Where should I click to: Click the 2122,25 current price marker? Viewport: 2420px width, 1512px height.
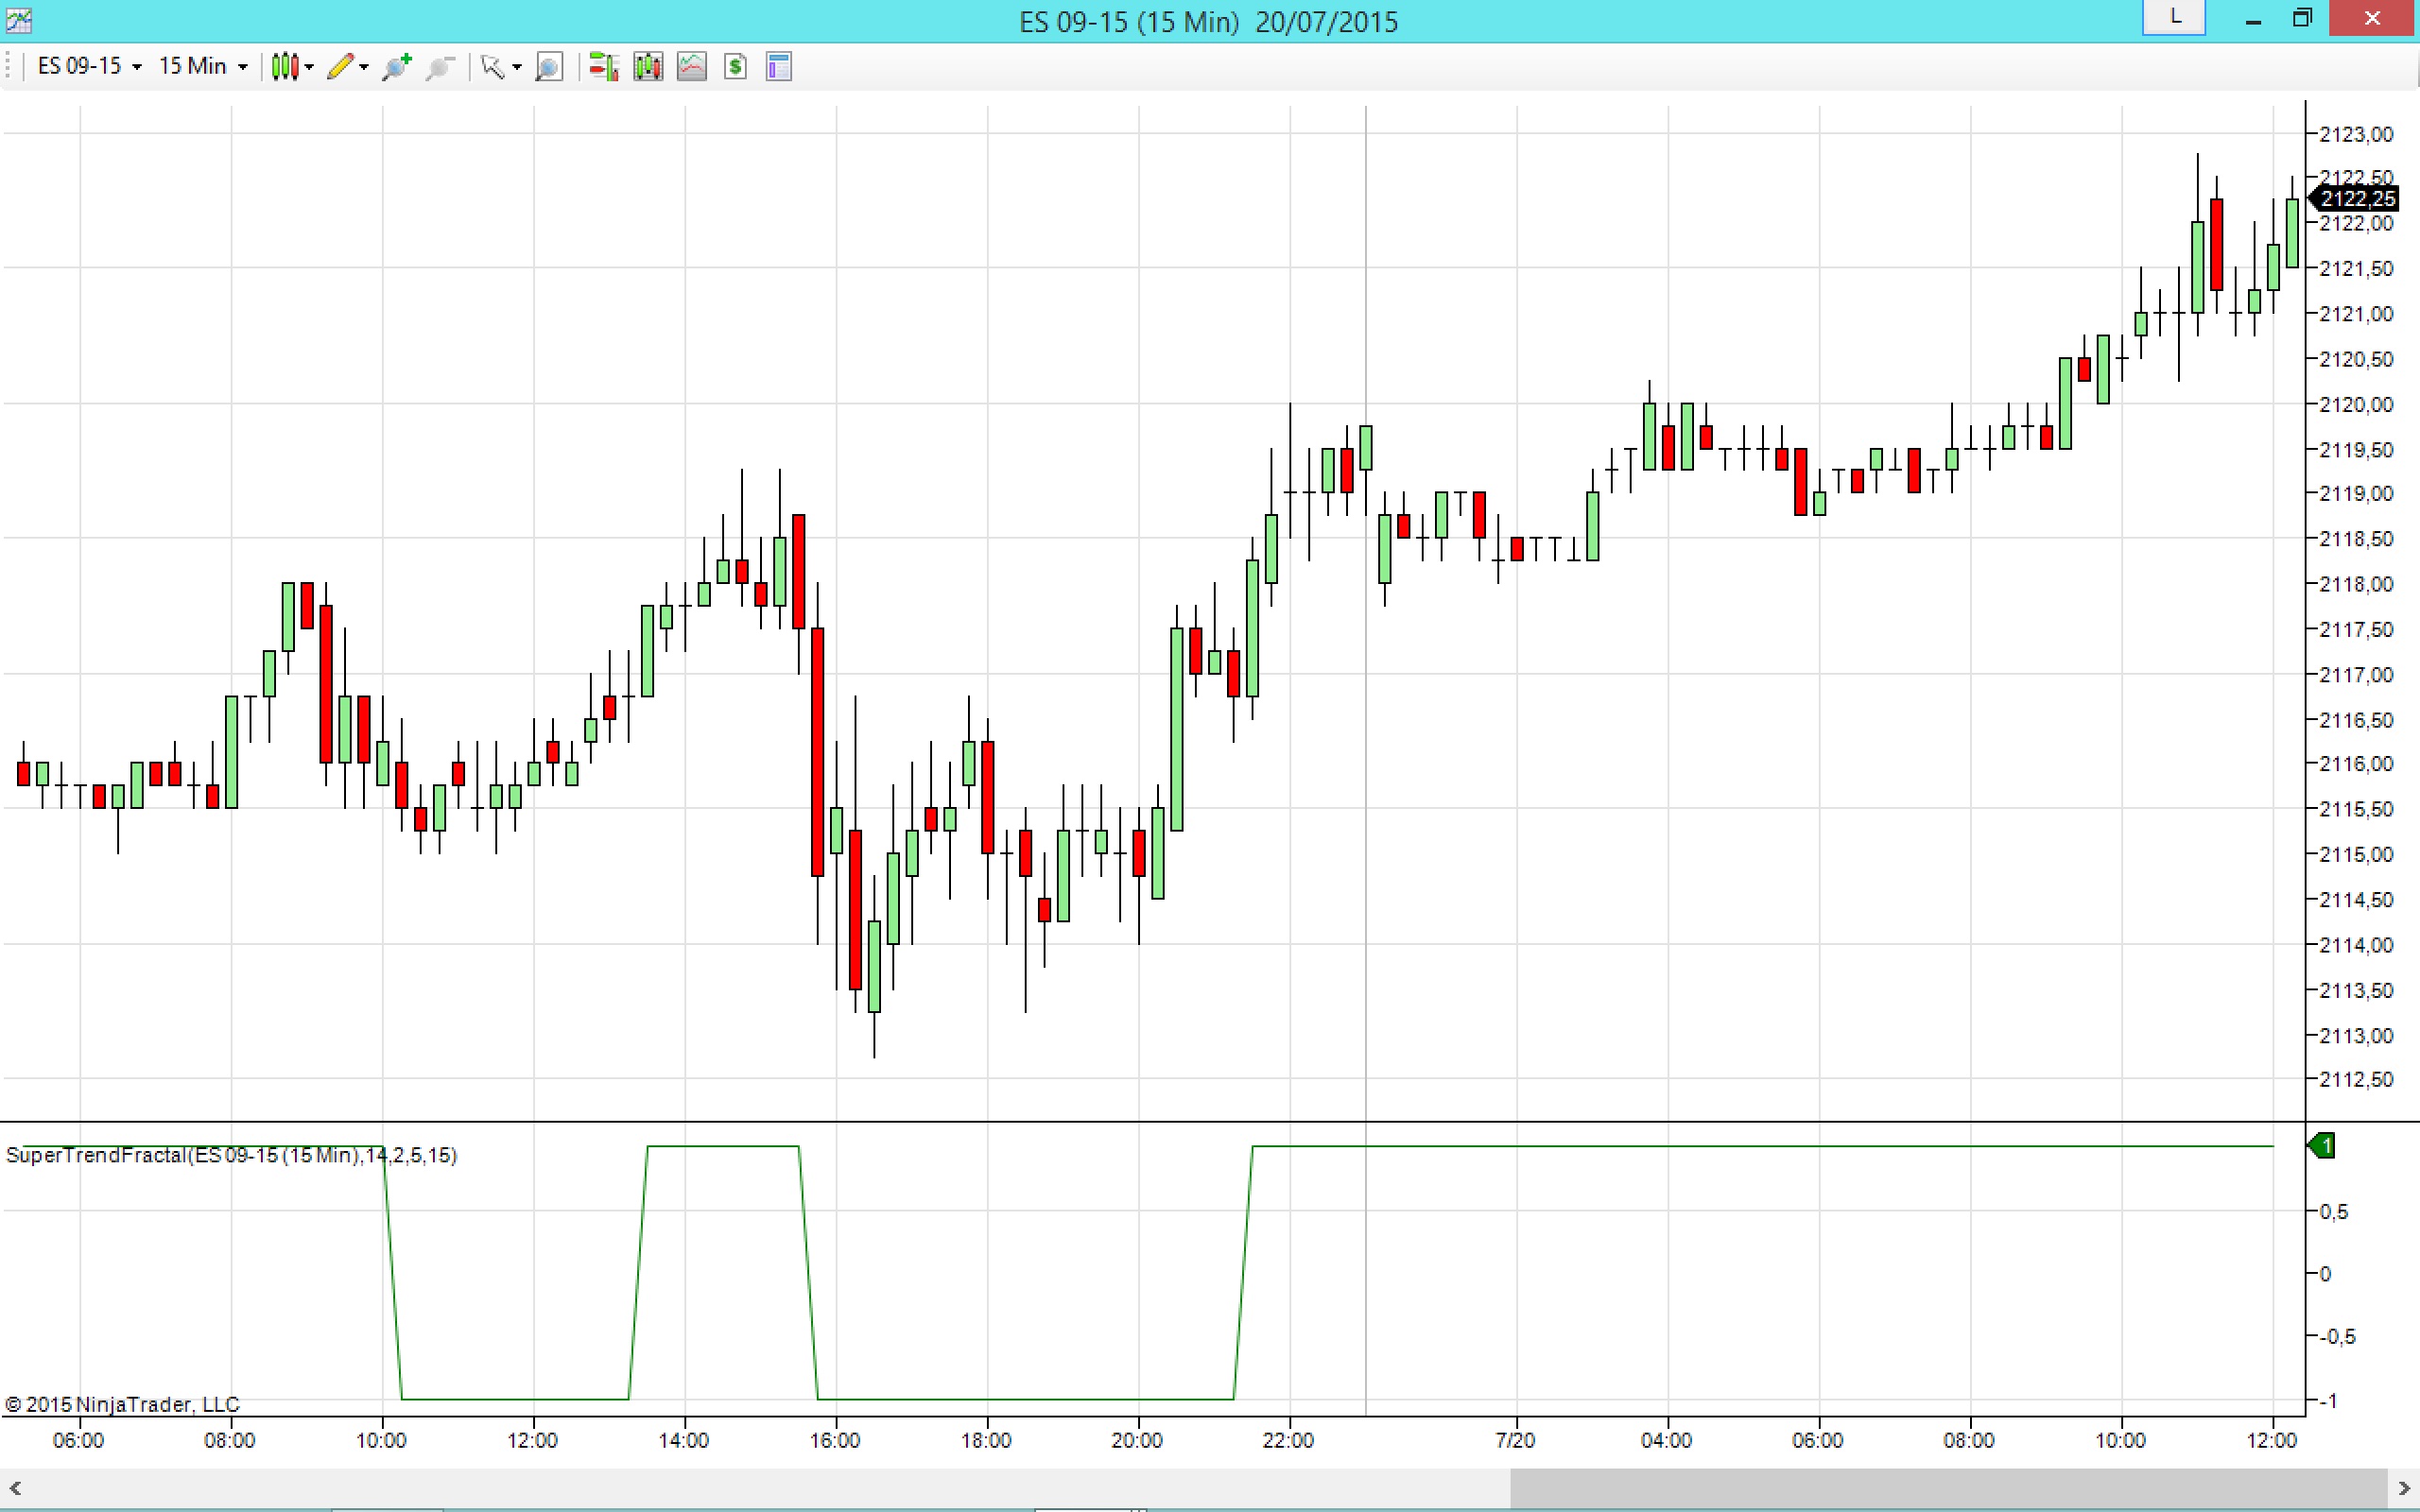click(2357, 199)
